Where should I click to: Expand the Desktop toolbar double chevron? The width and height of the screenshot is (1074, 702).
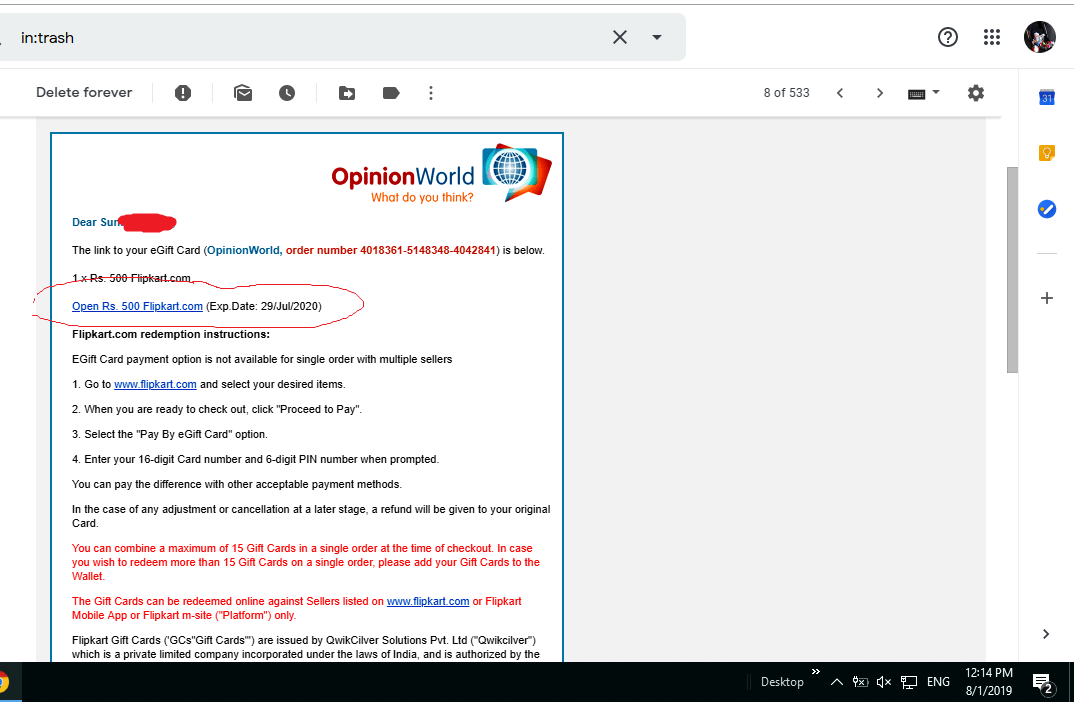(816, 672)
